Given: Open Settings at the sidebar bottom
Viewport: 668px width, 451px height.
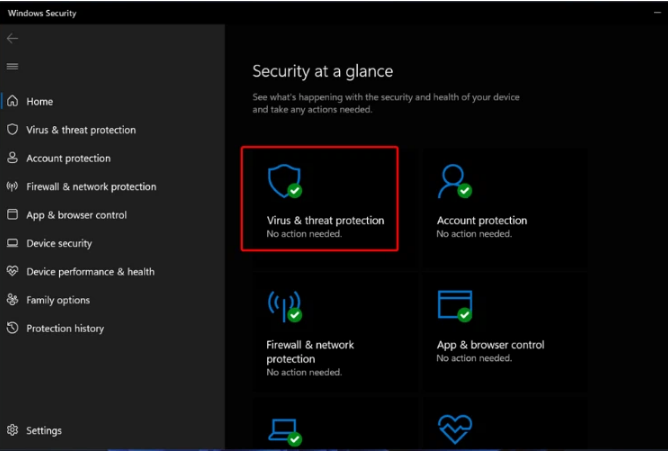Looking at the screenshot, I should [44, 431].
